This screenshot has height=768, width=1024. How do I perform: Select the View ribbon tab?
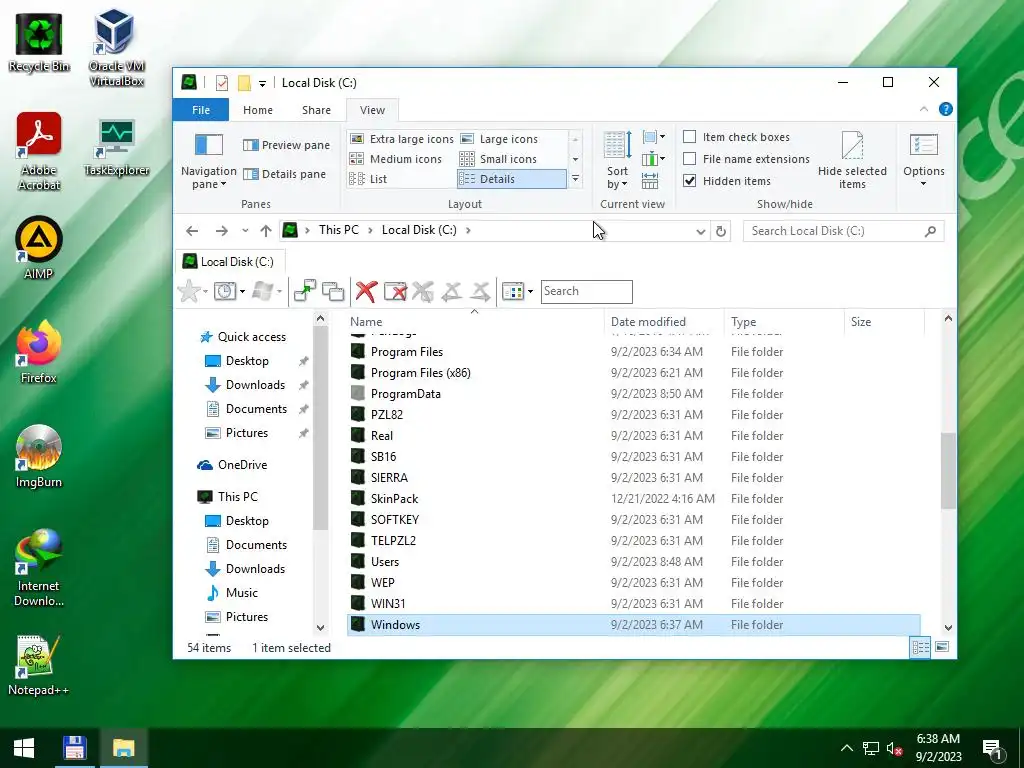[372, 110]
